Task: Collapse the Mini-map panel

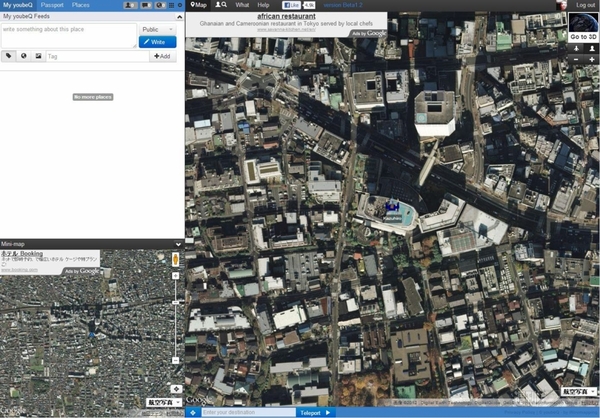Action: (x=178, y=244)
